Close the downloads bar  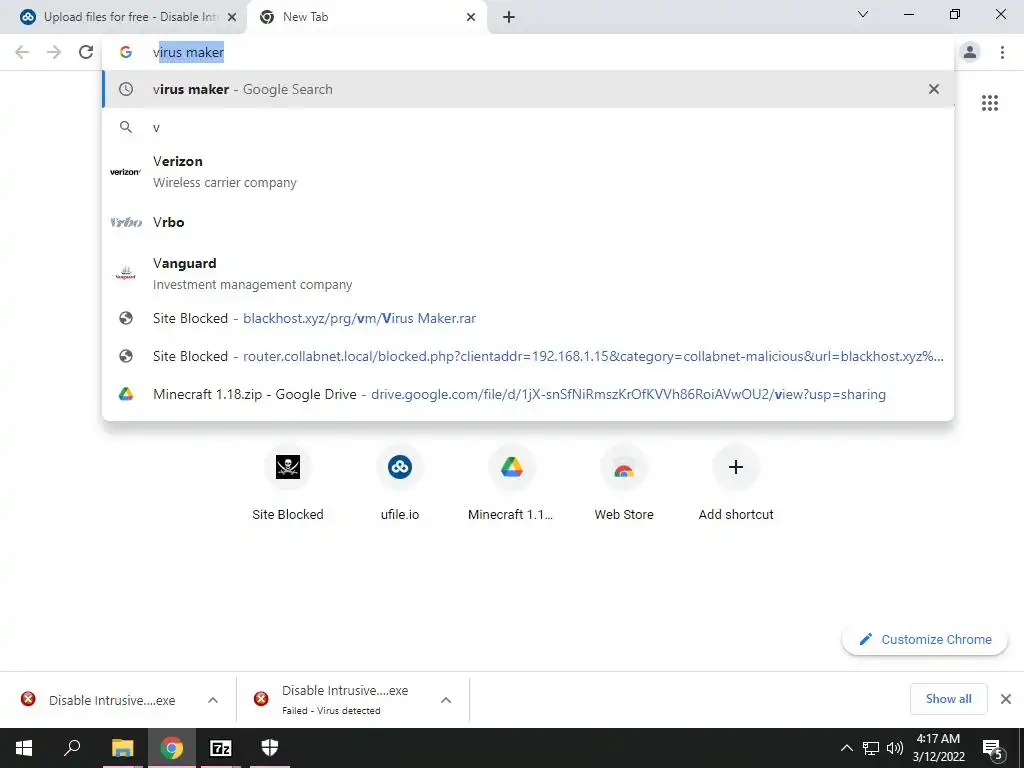point(1006,699)
